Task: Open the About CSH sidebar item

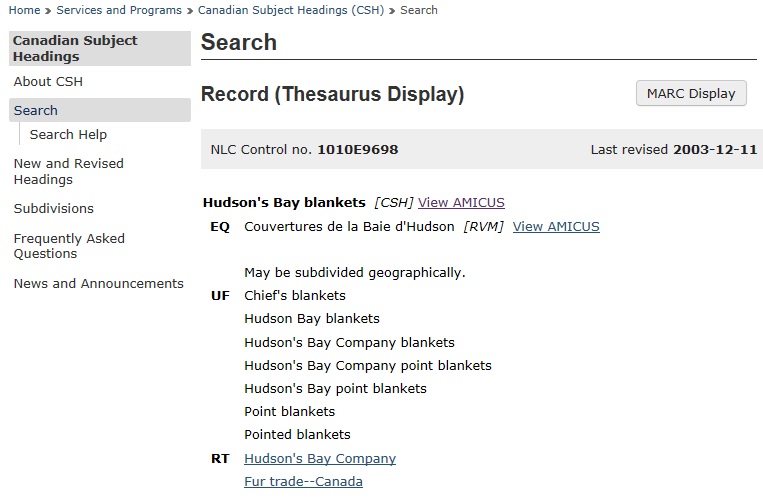Action: tap(48, 82)
